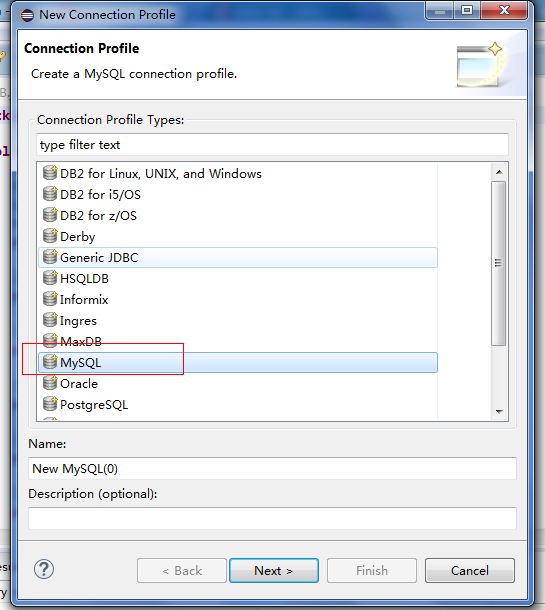This screenshot has height=610, width=545.
Task: Click the DB2 for Linux database icon
Action: click(50, 173)
